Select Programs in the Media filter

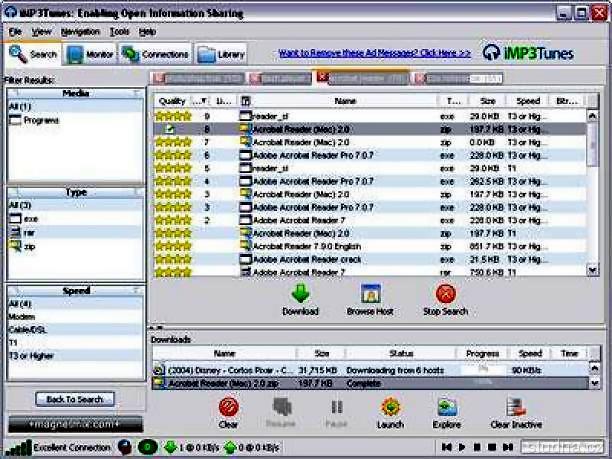tap(40, 120)
